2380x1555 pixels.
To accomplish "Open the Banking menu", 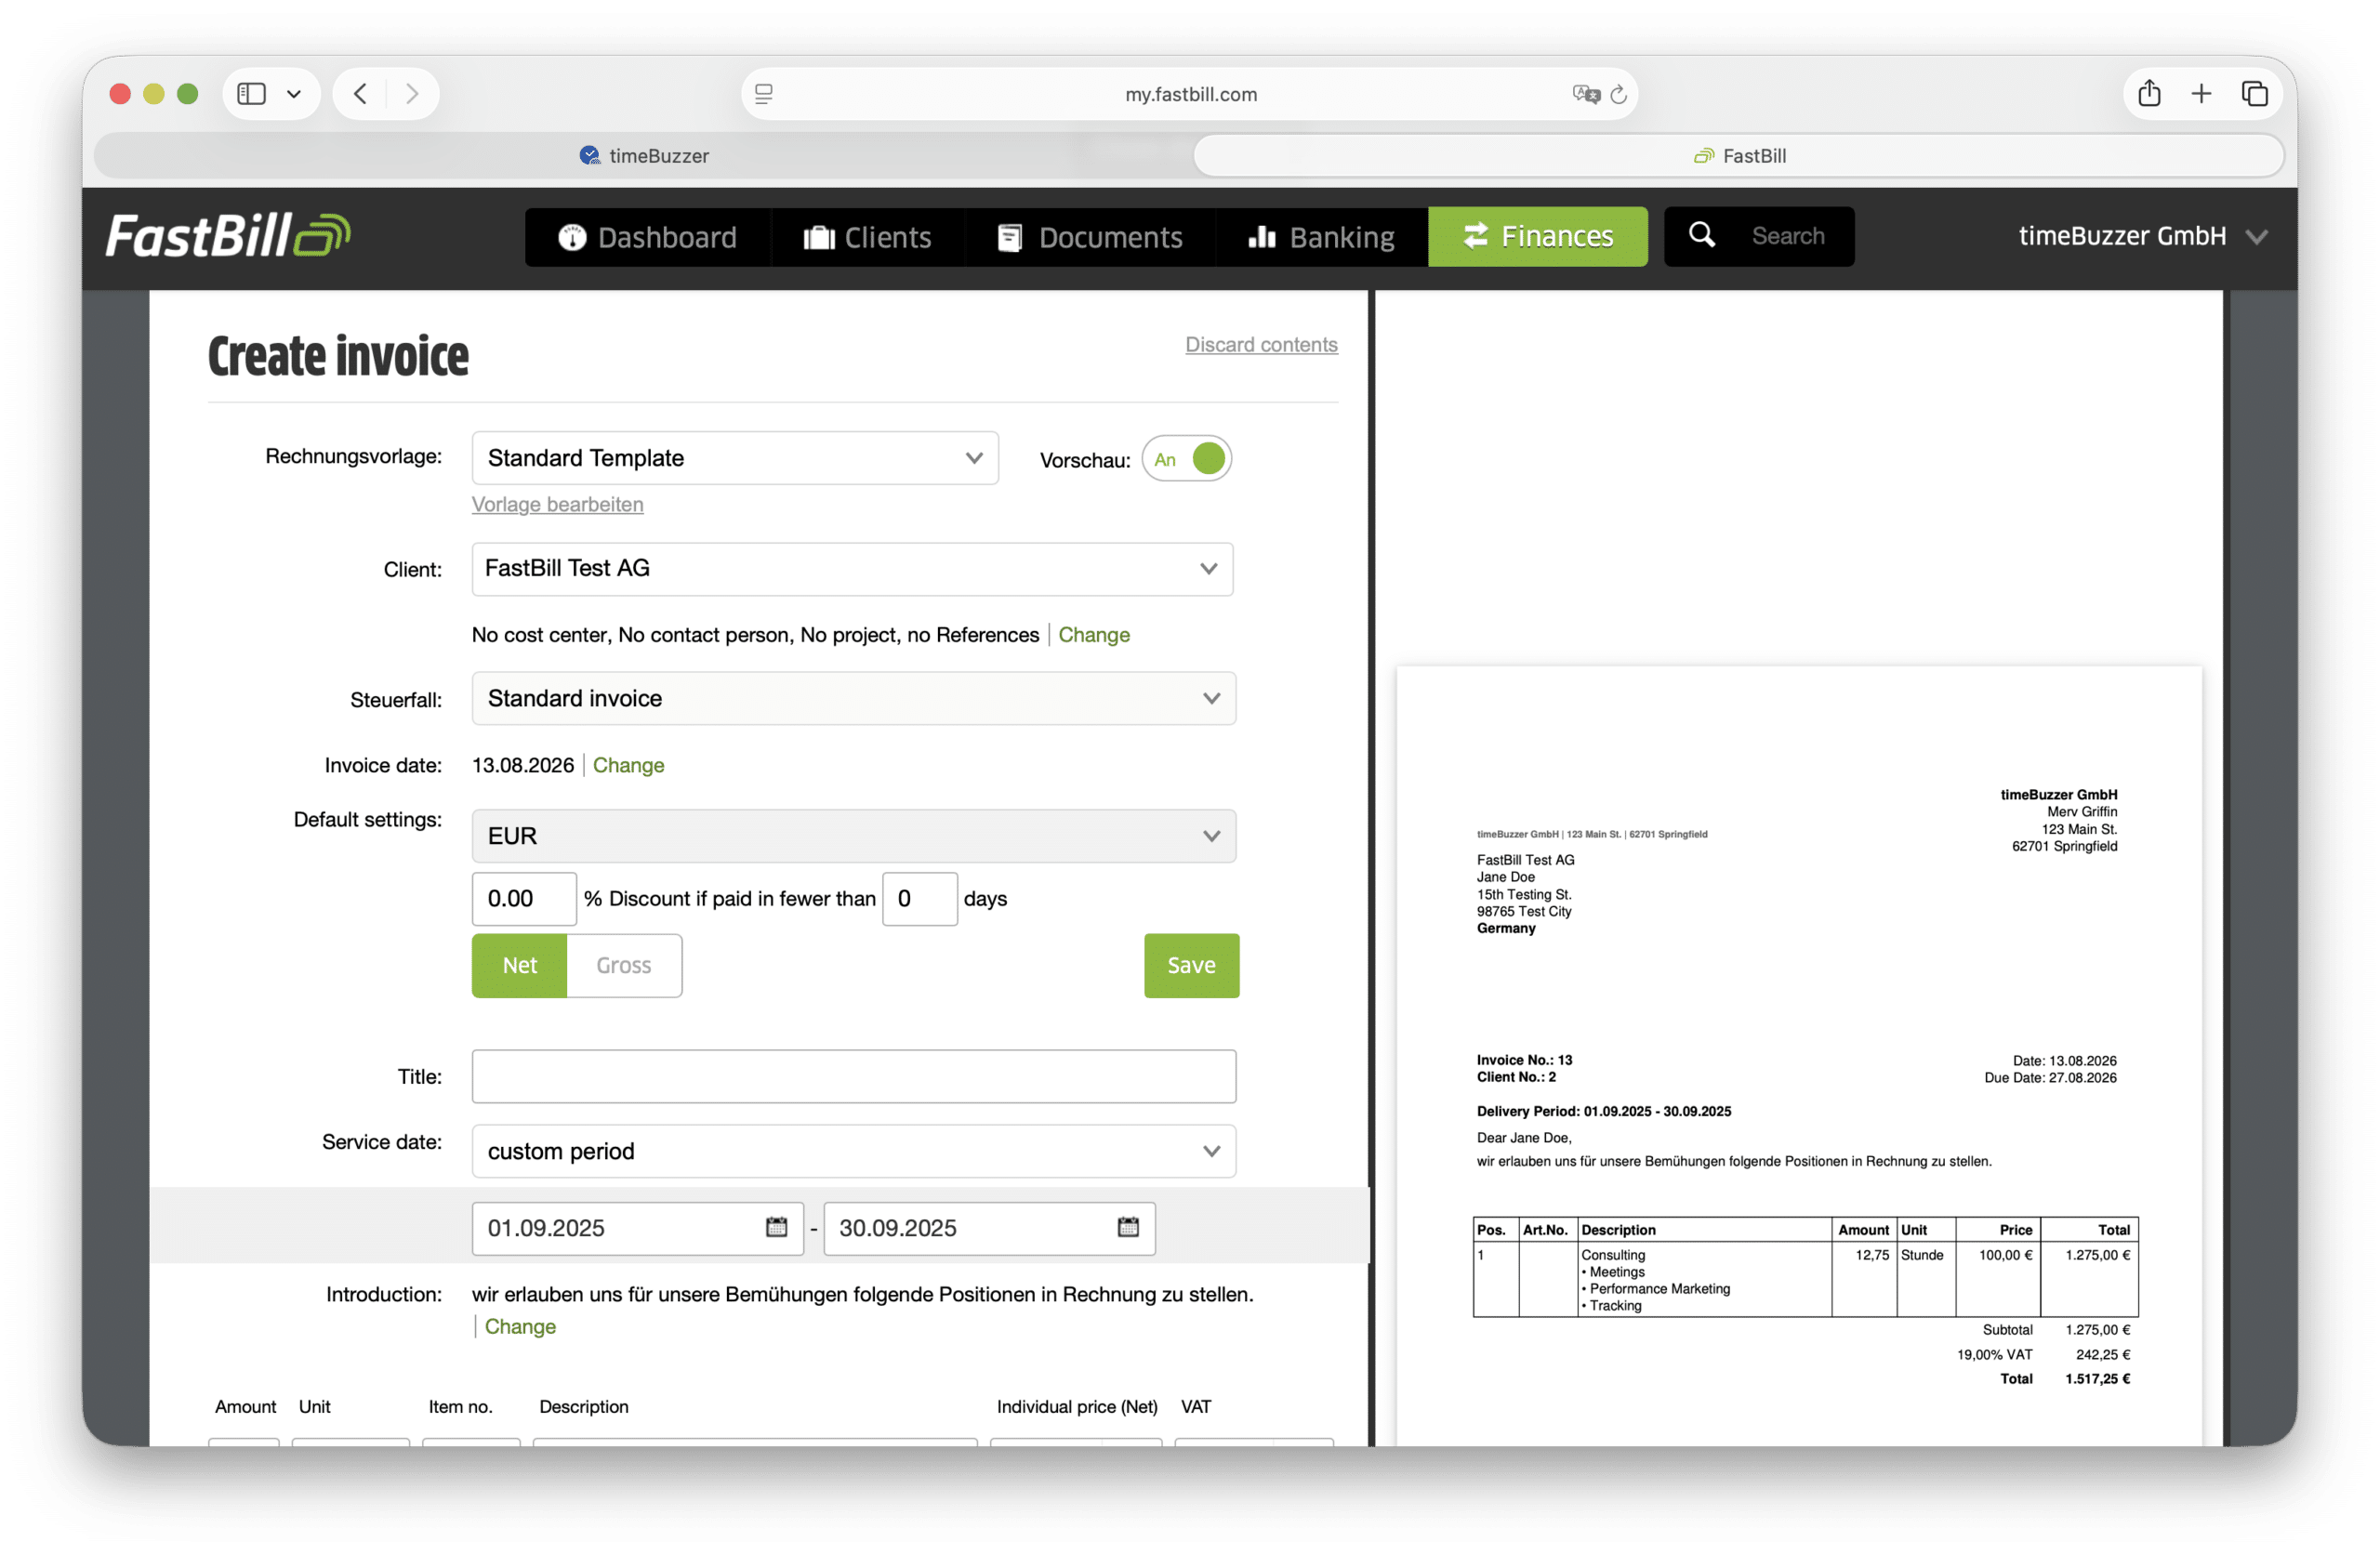I will [x=1322, y=237].
